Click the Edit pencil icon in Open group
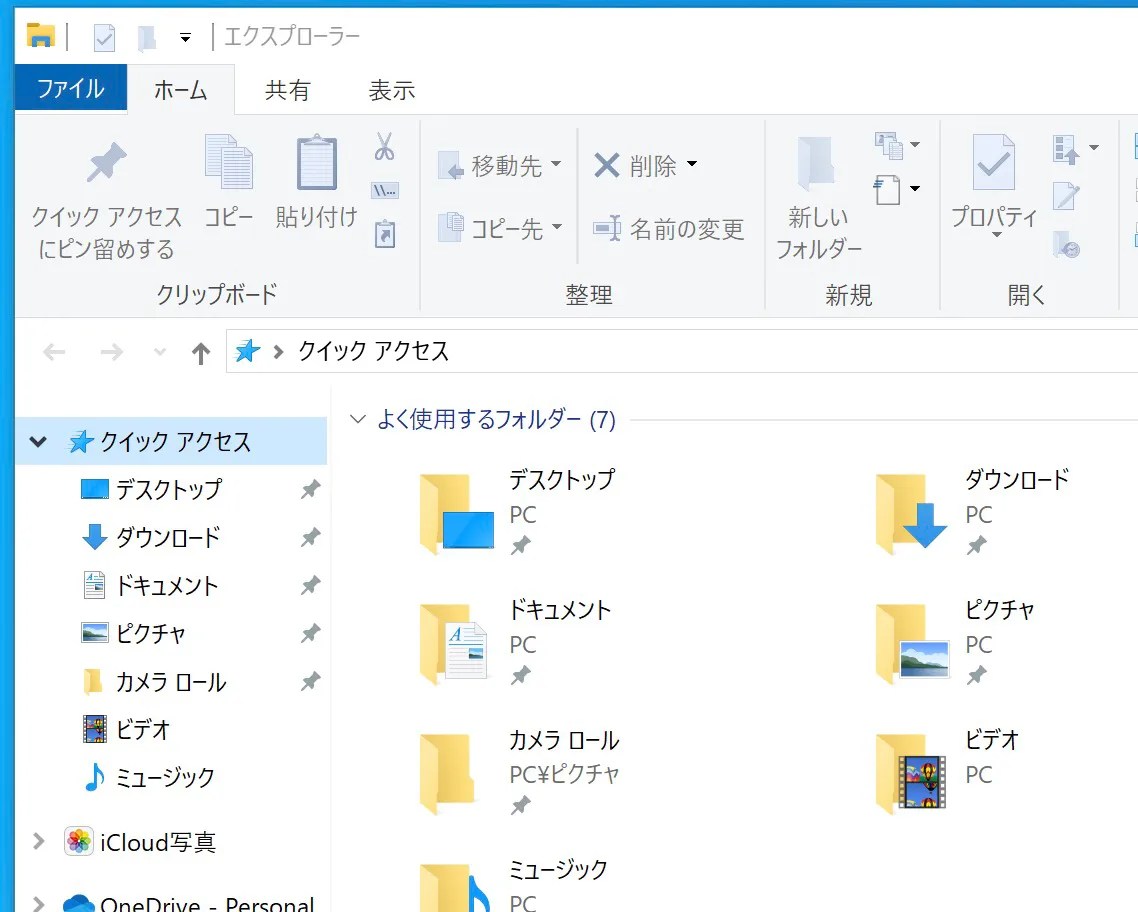Image resolution: width=1138 pixels, height=912 pixels. (x=1066, y=195)
